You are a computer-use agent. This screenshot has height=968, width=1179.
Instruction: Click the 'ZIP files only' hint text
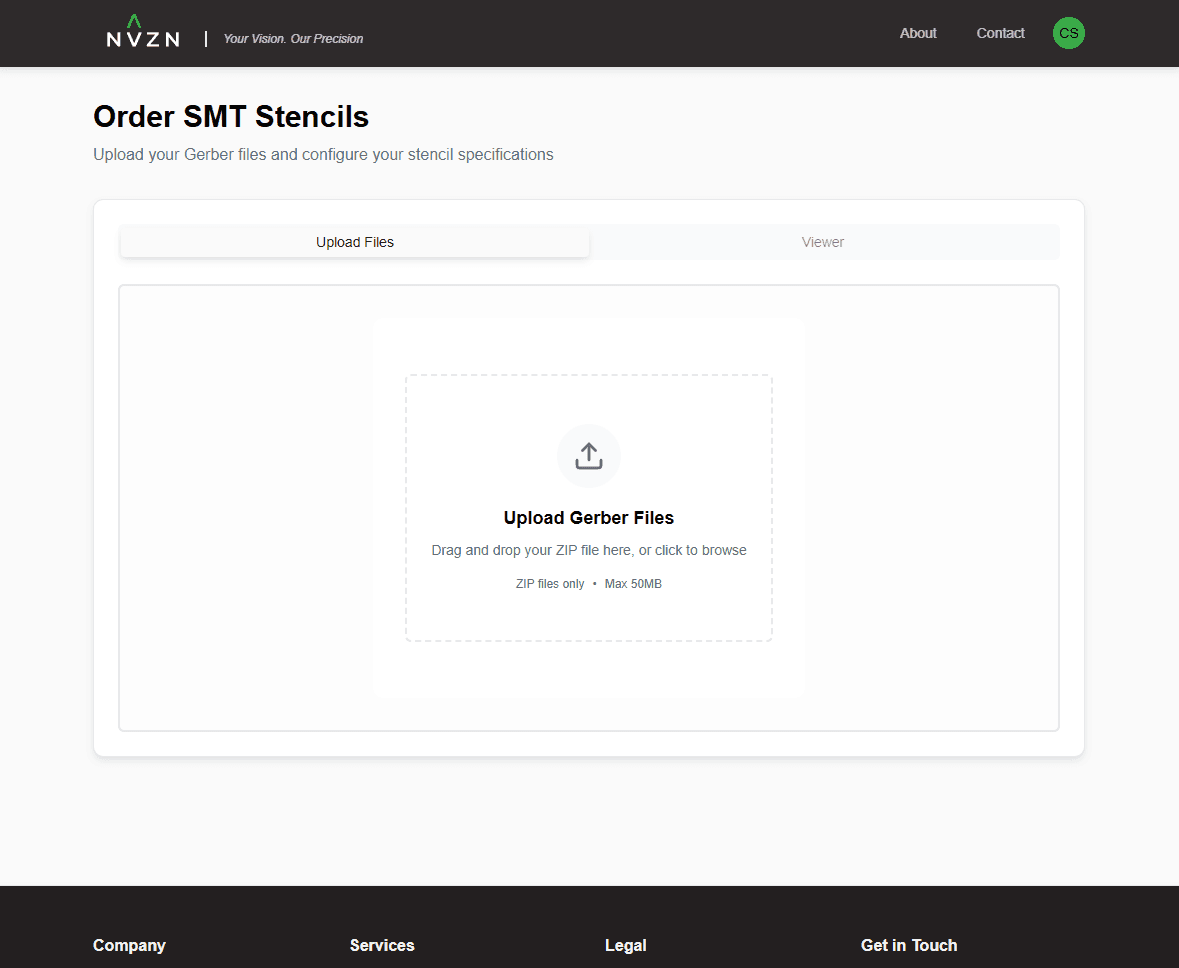coord(550,583)
